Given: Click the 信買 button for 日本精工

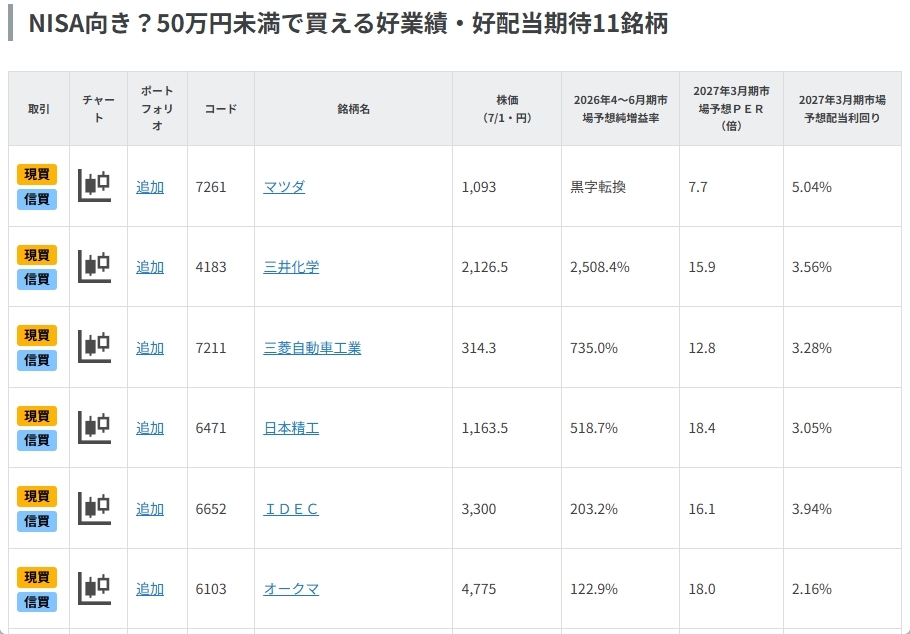Looking at the screenshot, I should point(37,441).
